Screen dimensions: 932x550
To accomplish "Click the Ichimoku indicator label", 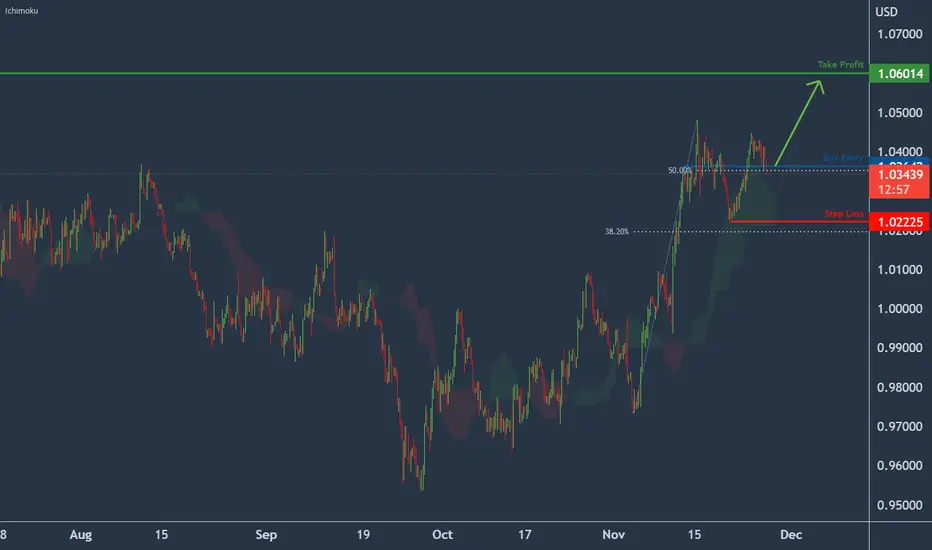I will coord(21,11).
